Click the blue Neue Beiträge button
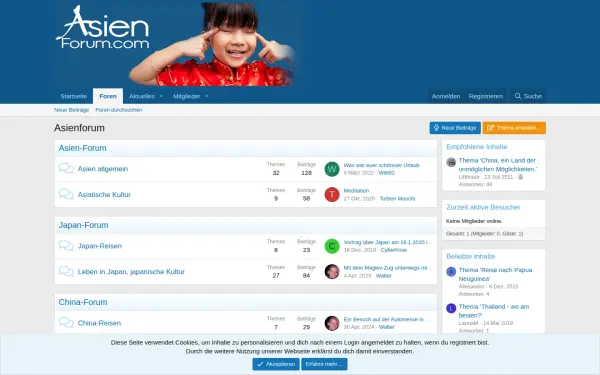600x375 pixels. tap(455, 128)
